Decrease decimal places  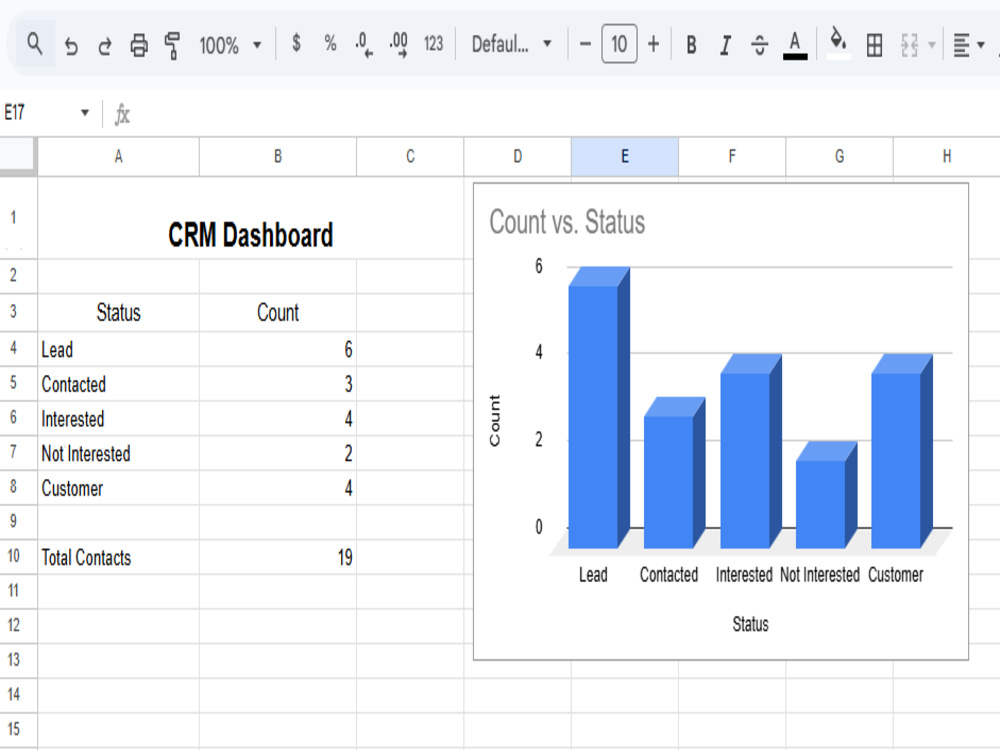tap(364, 45)
